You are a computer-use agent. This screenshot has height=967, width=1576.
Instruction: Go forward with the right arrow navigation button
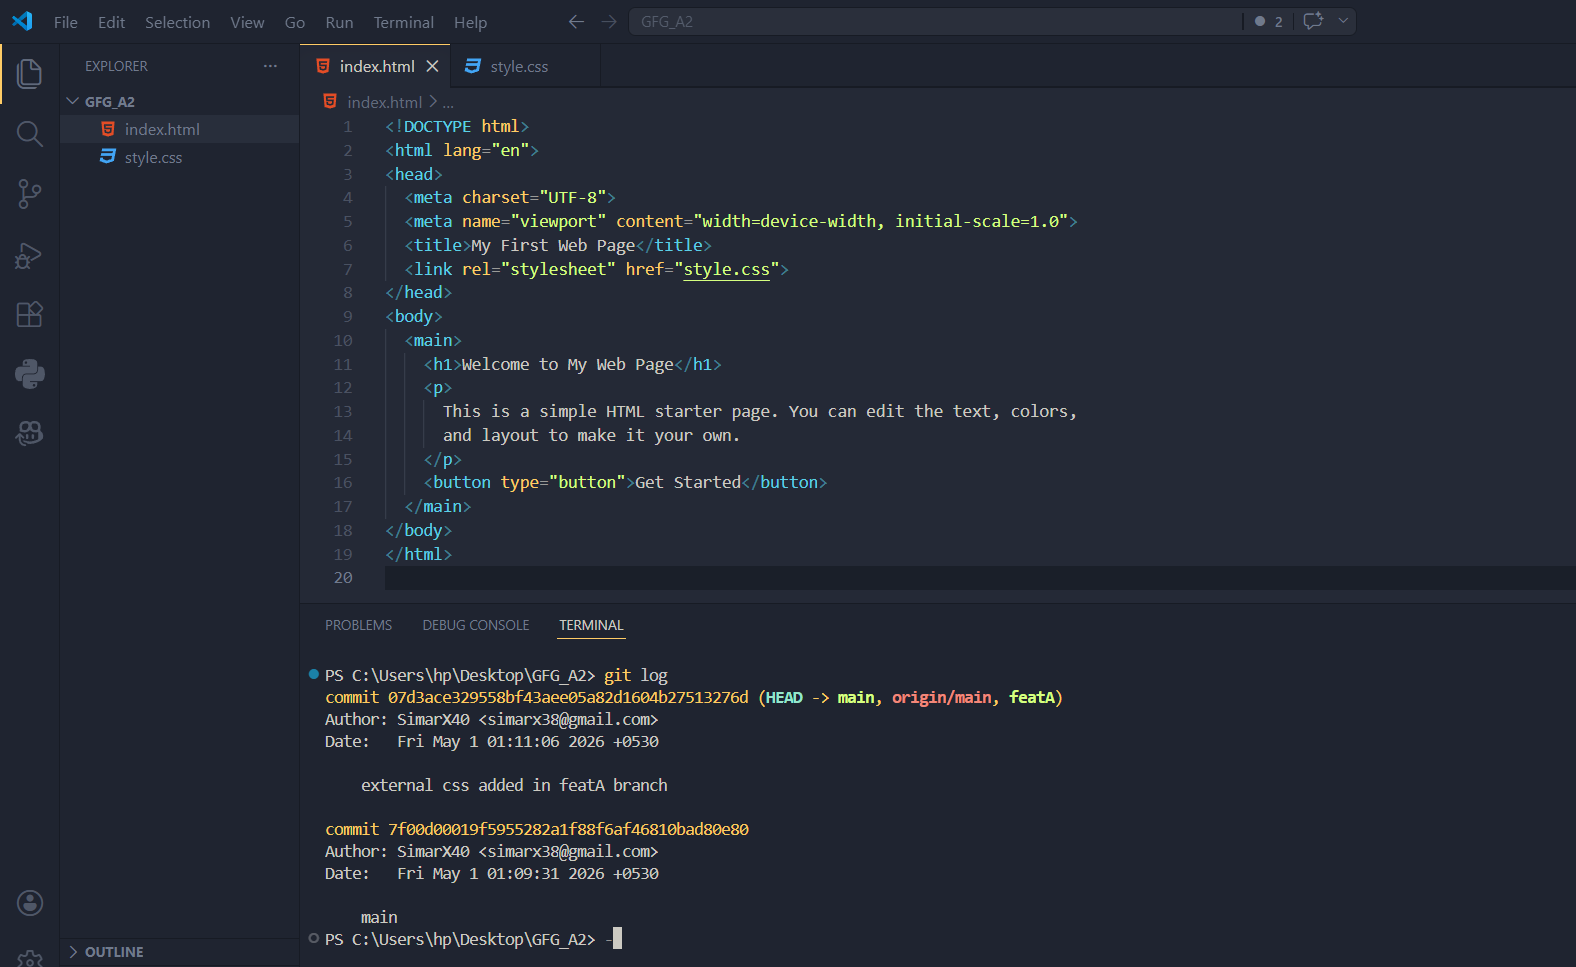click(609, 21)
